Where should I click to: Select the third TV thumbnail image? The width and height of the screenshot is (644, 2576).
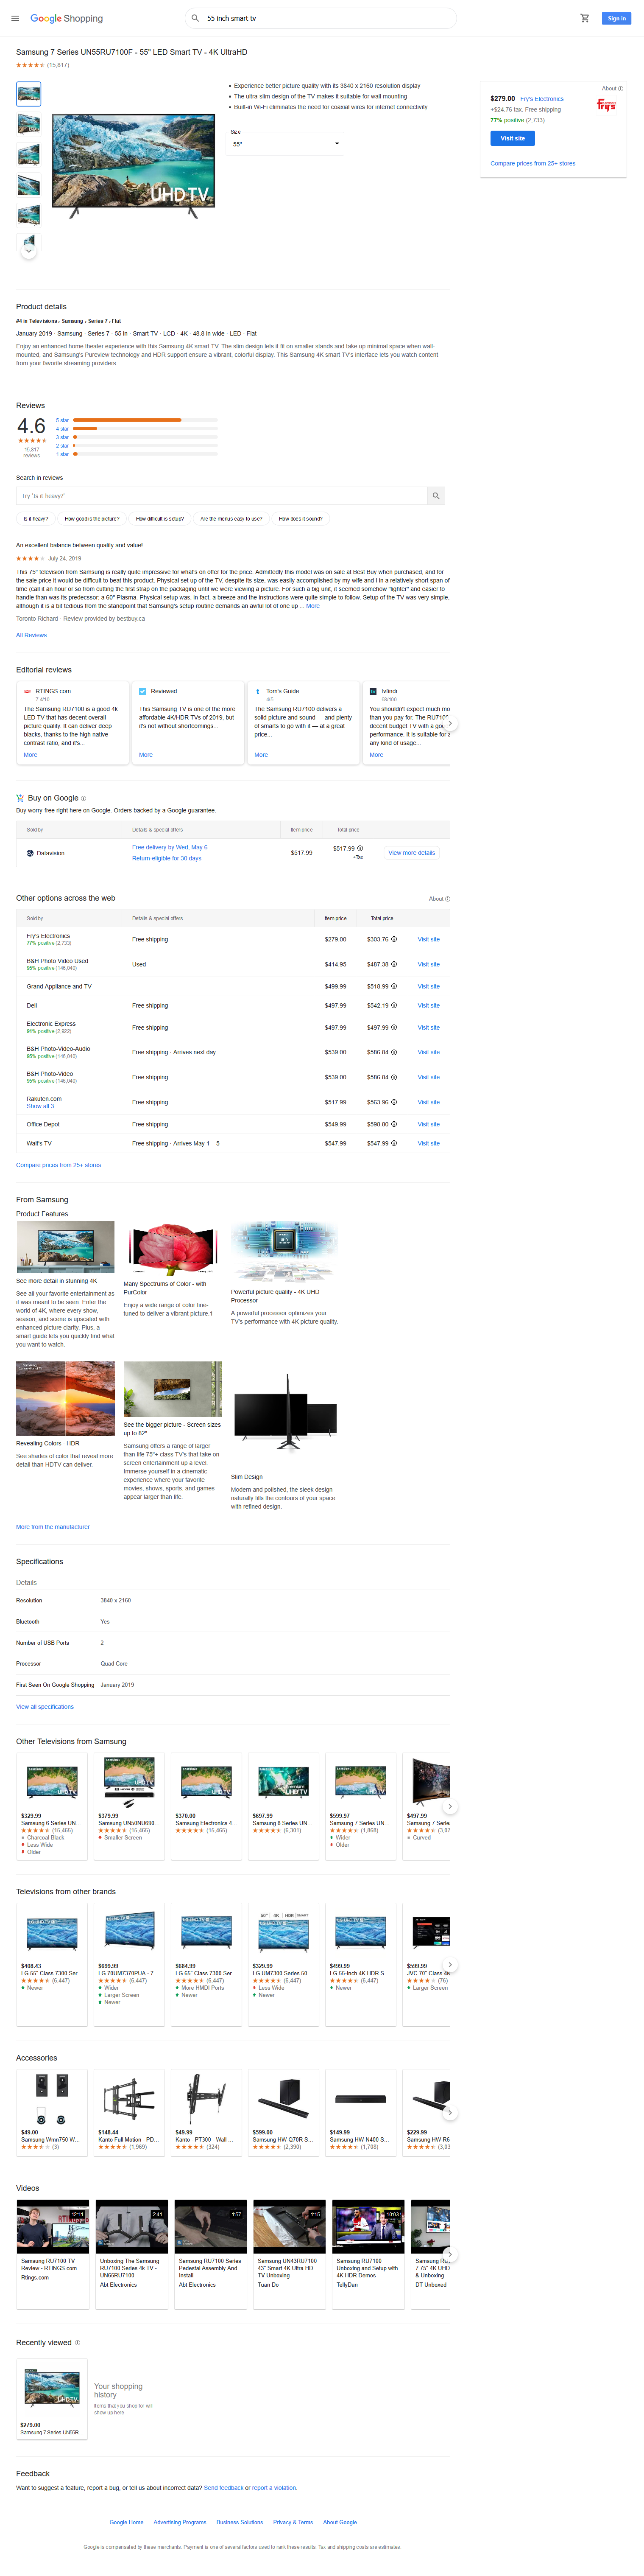click(x=29, y=154)
